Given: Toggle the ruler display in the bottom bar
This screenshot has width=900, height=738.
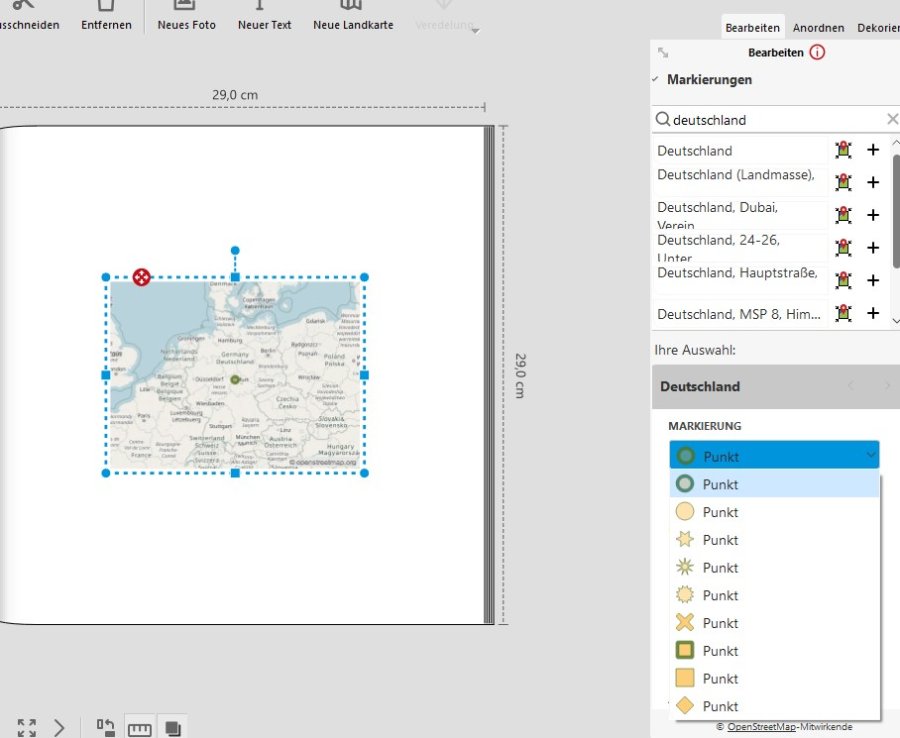Looking at the screenshot, I should pos(139,728).
